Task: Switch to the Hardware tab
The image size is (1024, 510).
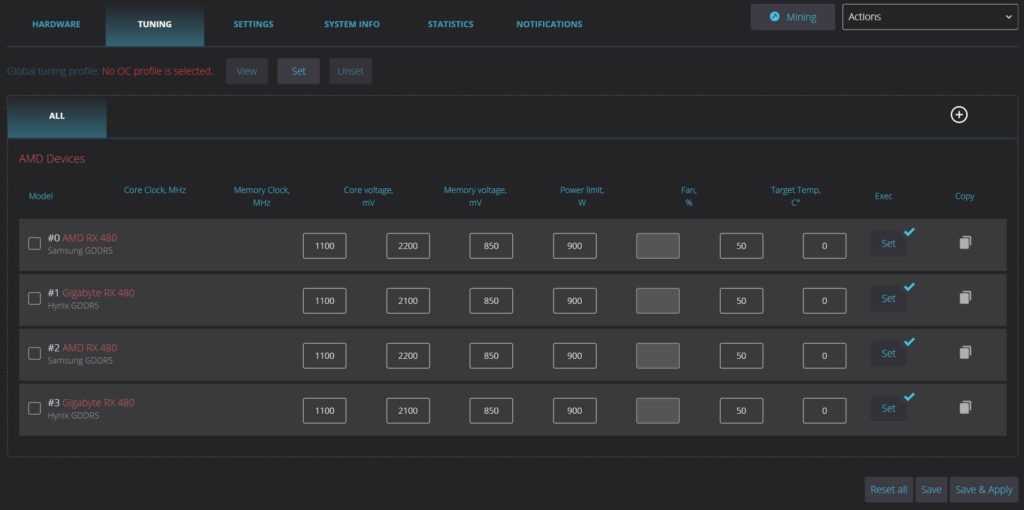Action: click(56, 24)
